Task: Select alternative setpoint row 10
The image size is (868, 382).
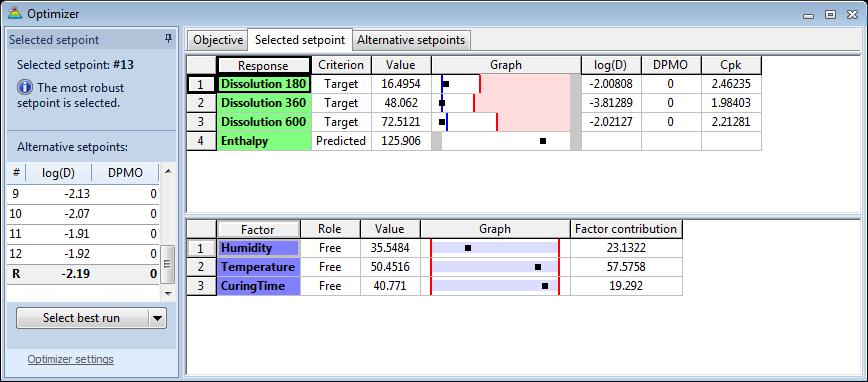Action: tap(83, 214)
